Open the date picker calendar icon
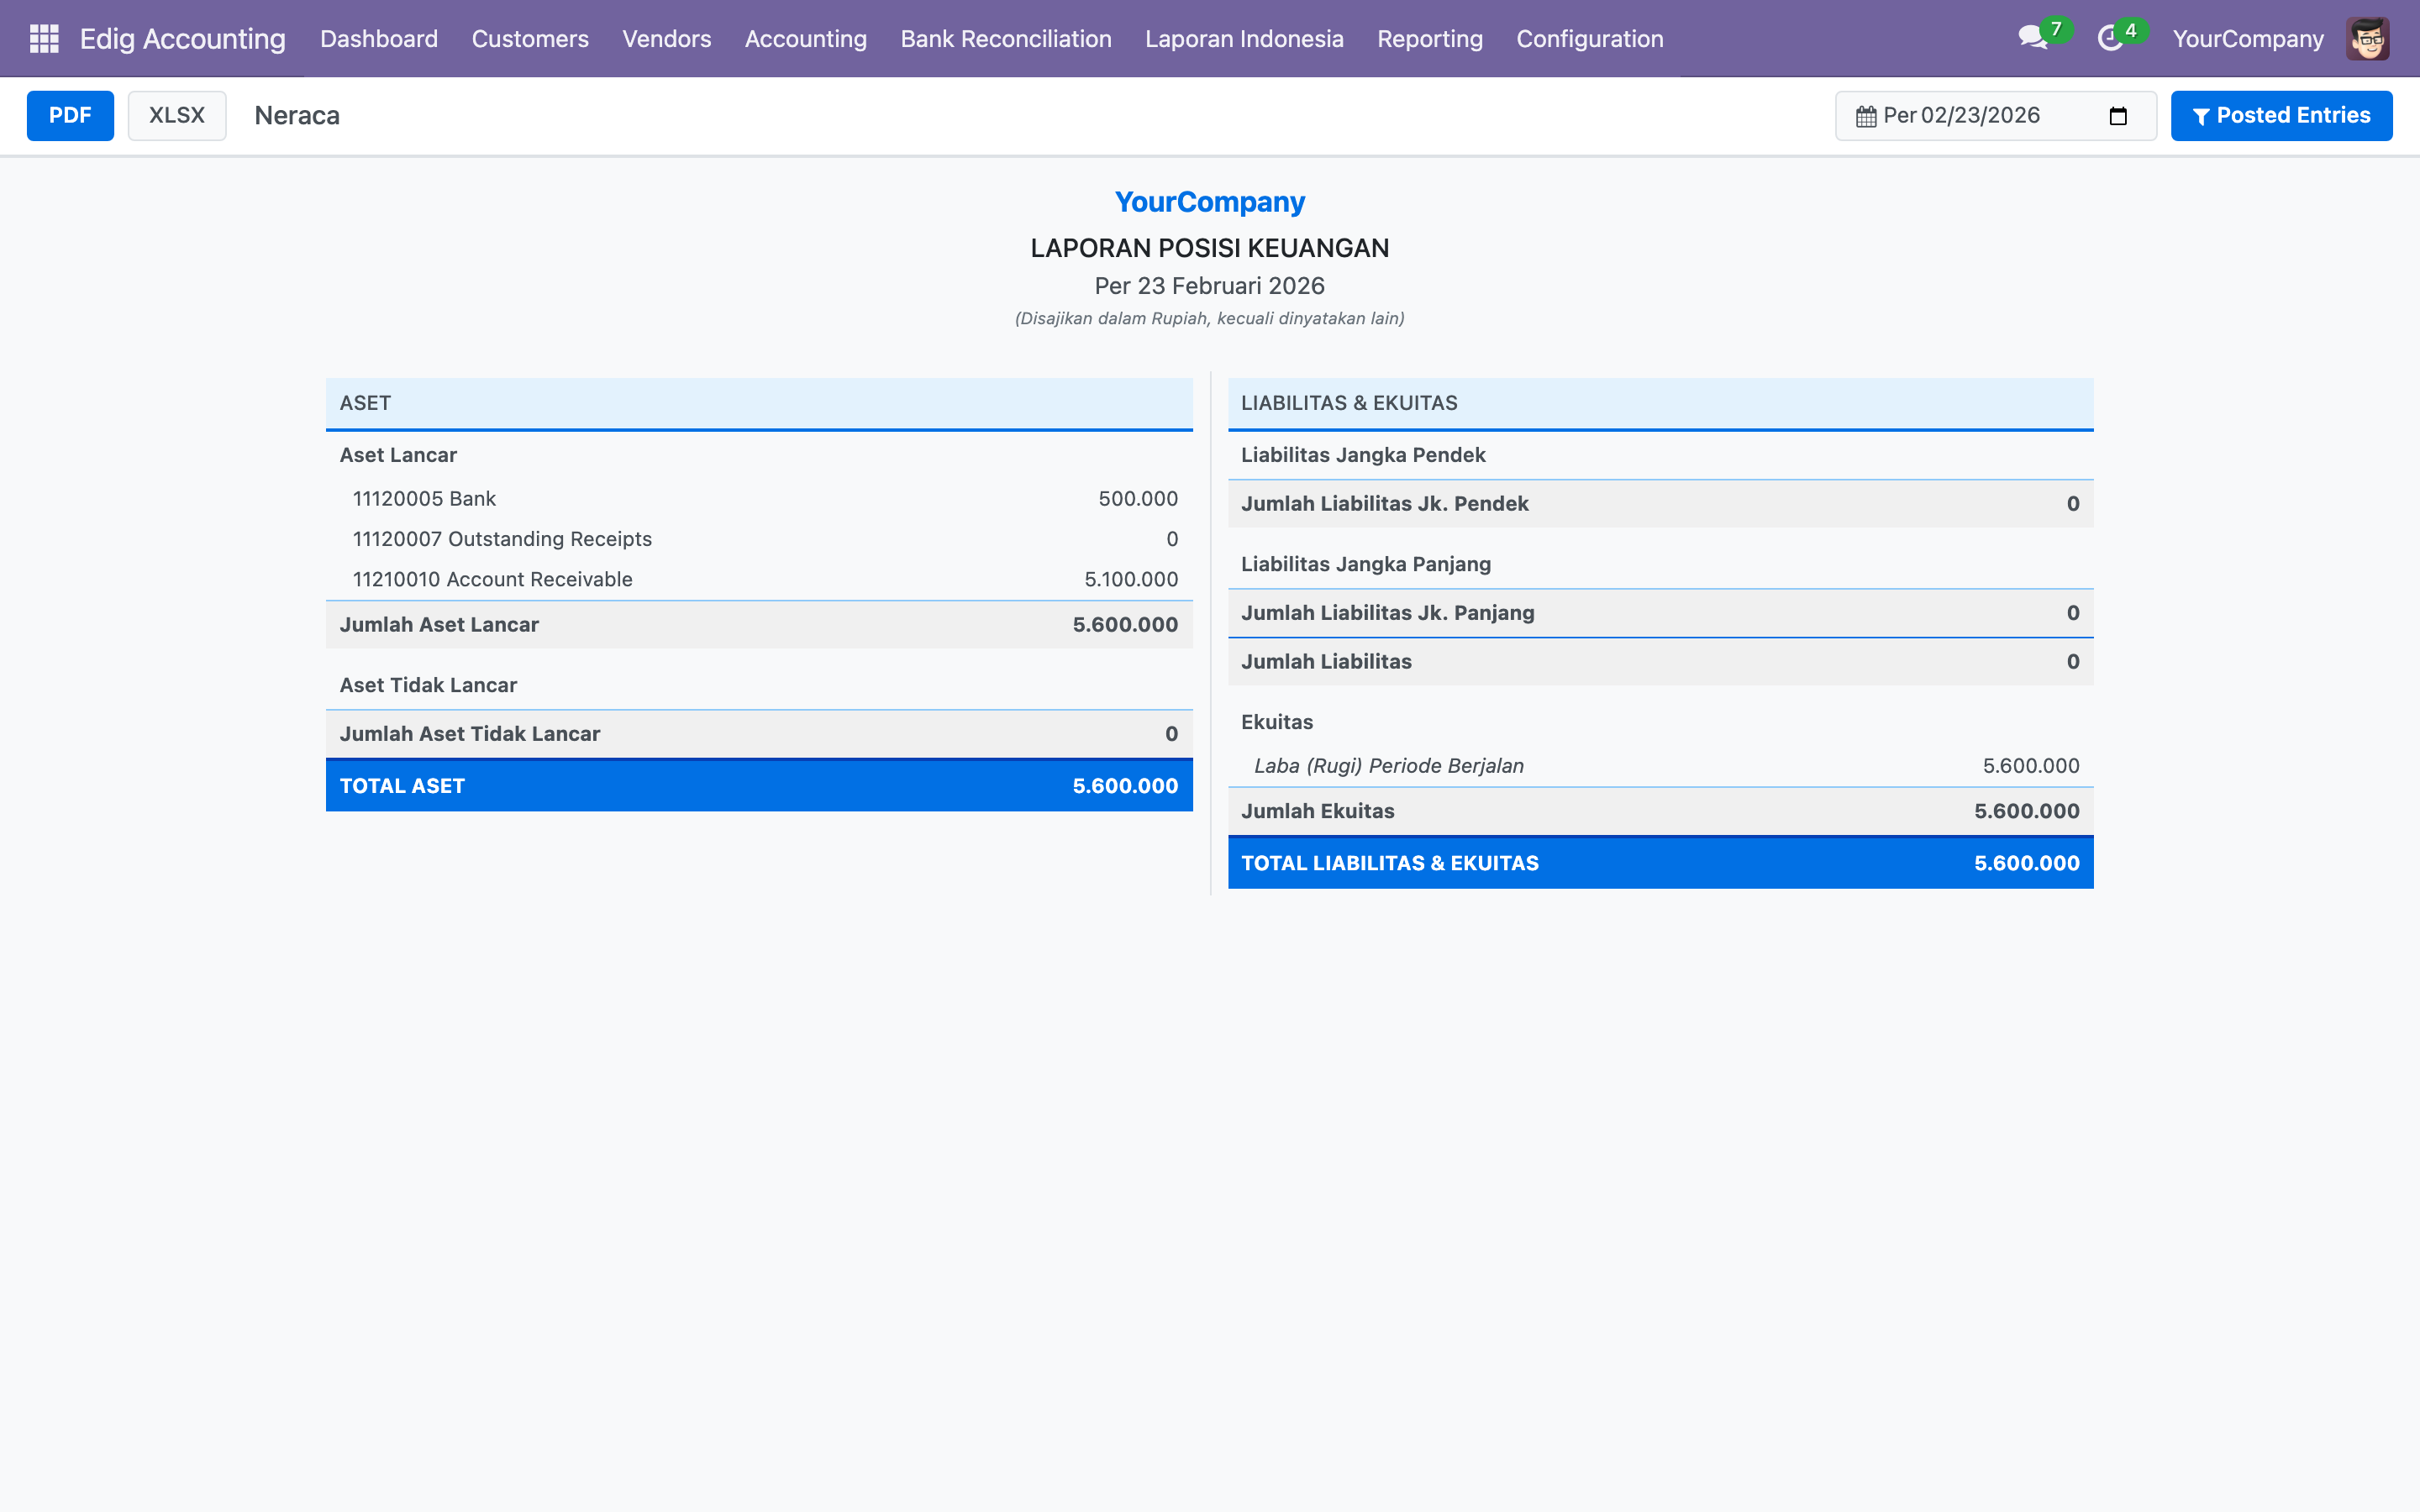This screenshot has height=1512, width=2420. pos(2117,116)
